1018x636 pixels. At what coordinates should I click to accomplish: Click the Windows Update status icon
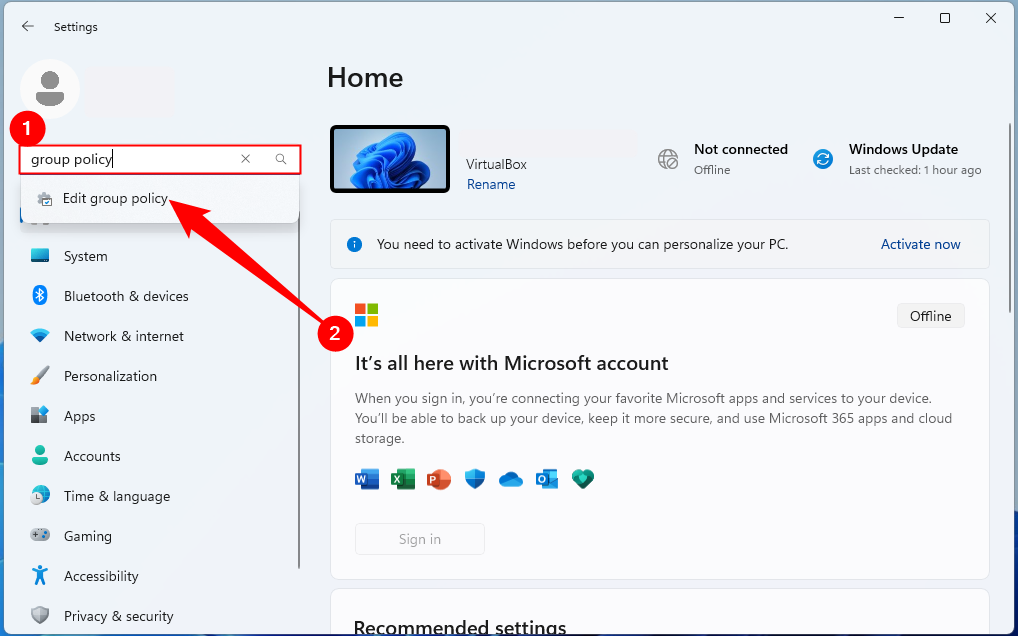tap(822, 158)
